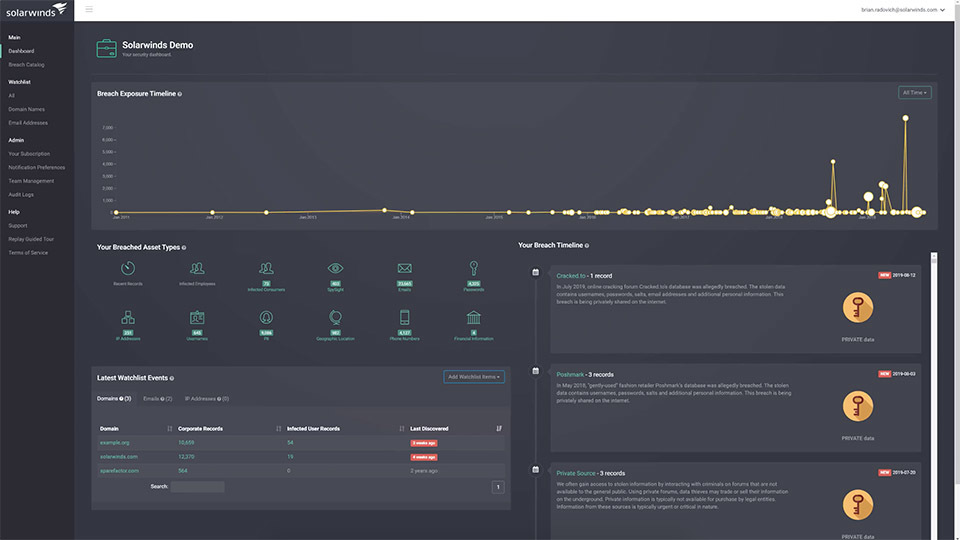Open Audit Logs in the sidebar
Viewport: 960px width, 540px height.
point(21,195)
